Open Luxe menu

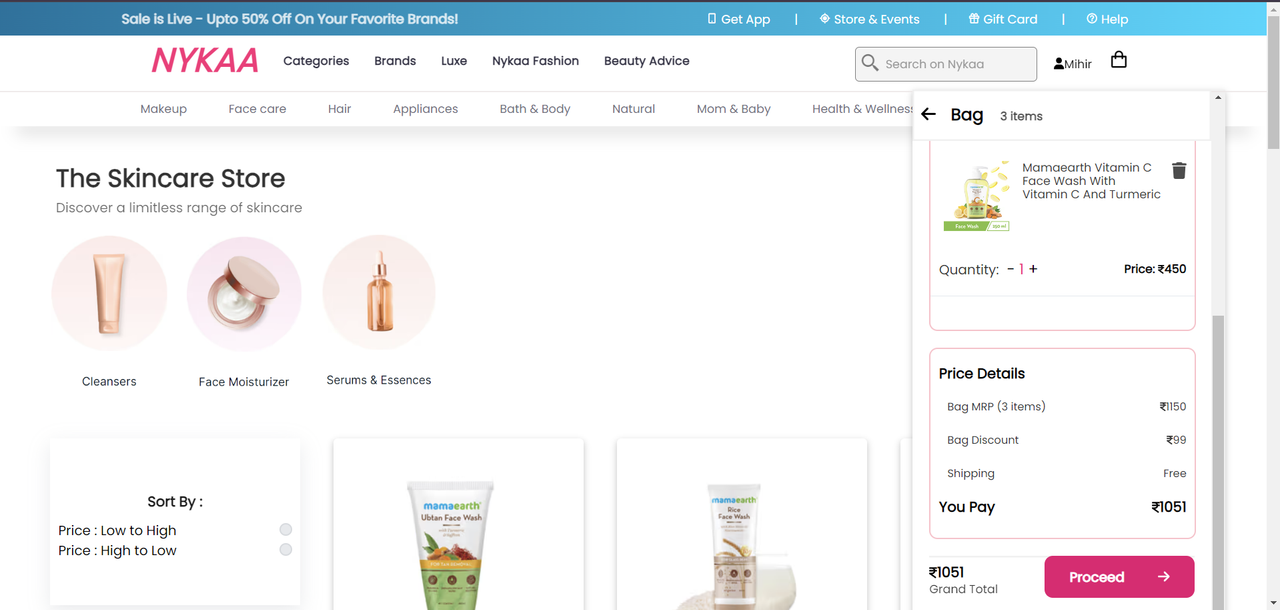(x=454, y=61)
